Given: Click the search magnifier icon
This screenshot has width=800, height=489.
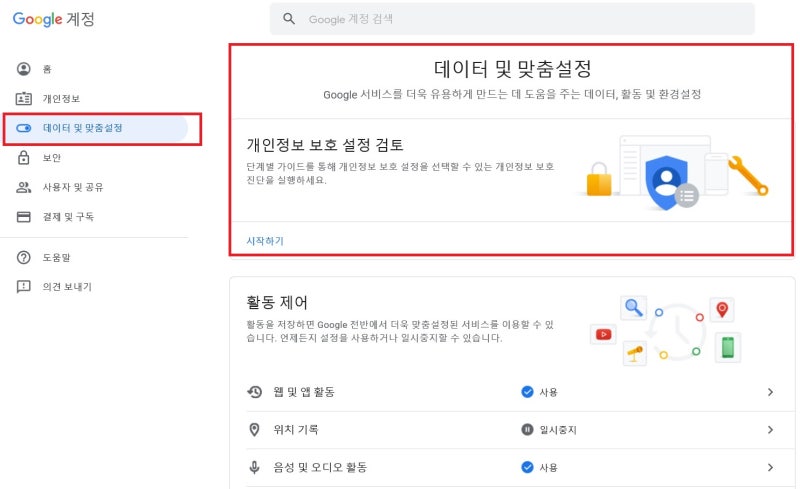Looking at the screenshot, I should pos(289,19).
